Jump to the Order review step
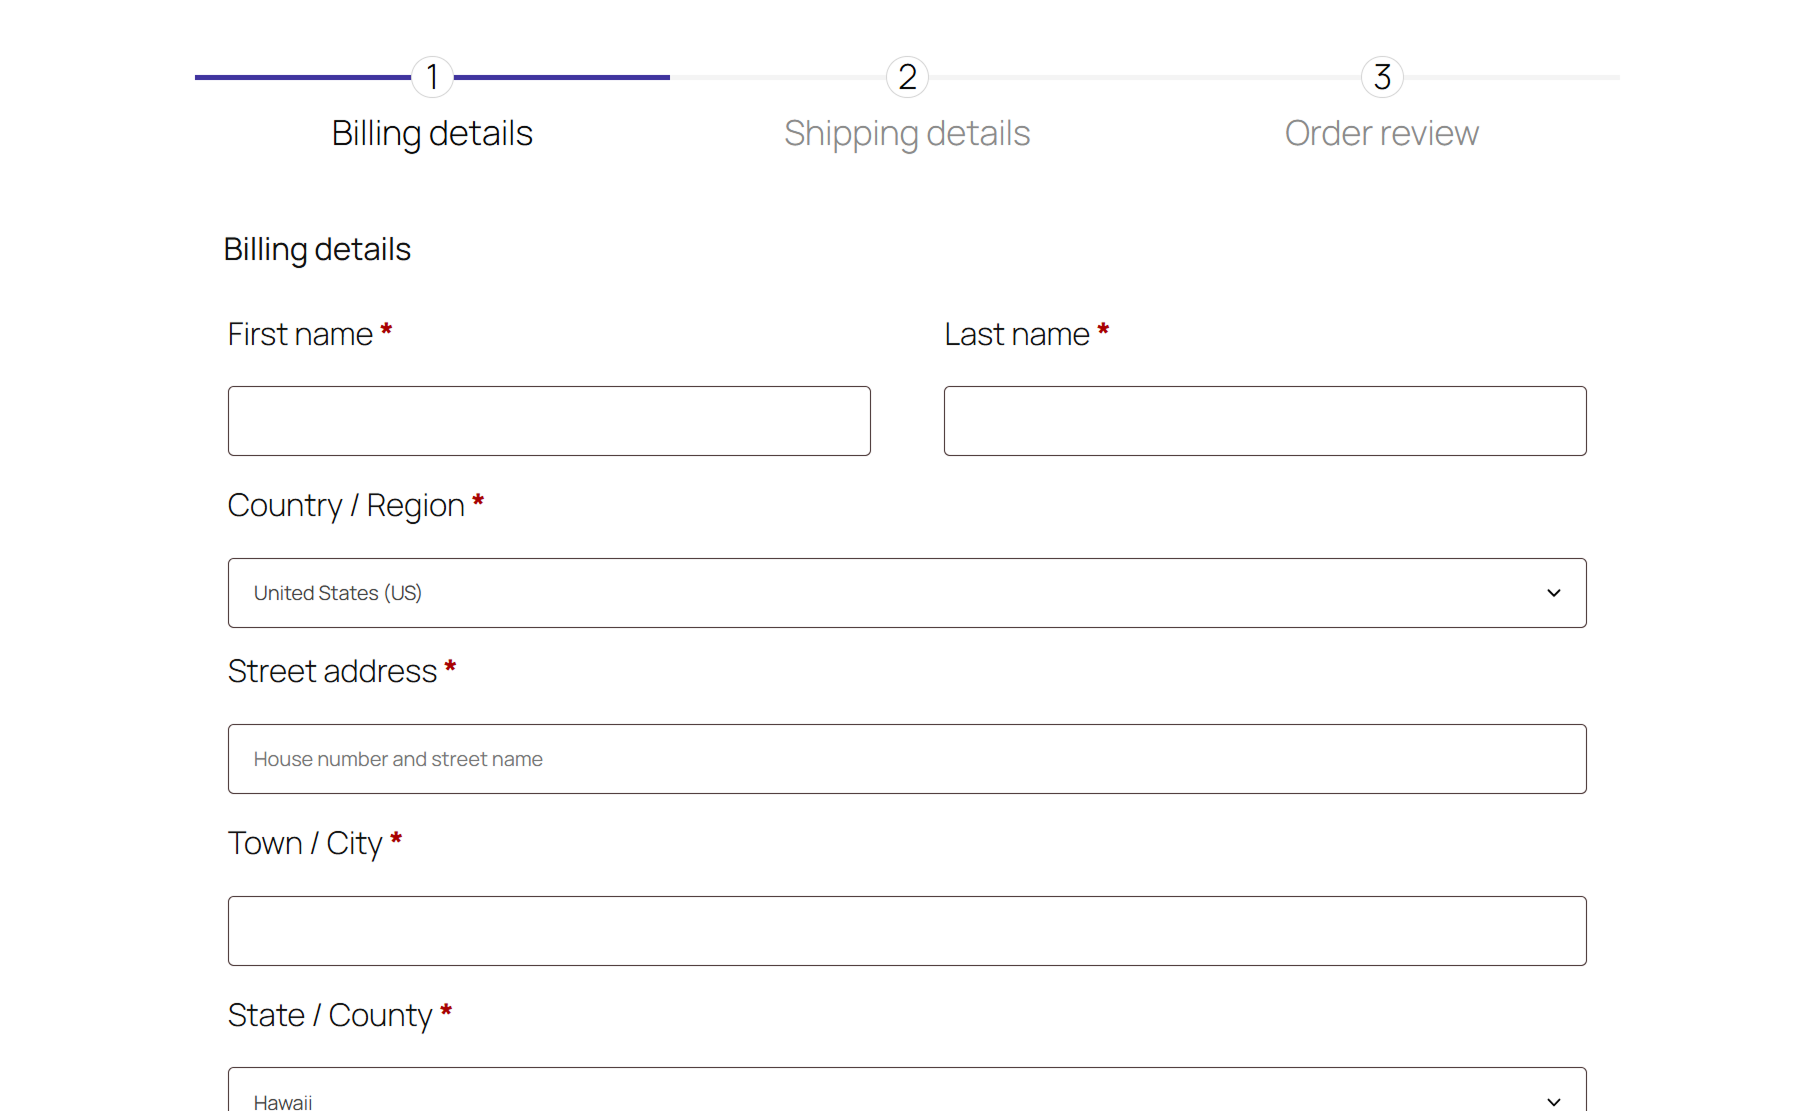1808x1111 pixels. [1381, 133]
